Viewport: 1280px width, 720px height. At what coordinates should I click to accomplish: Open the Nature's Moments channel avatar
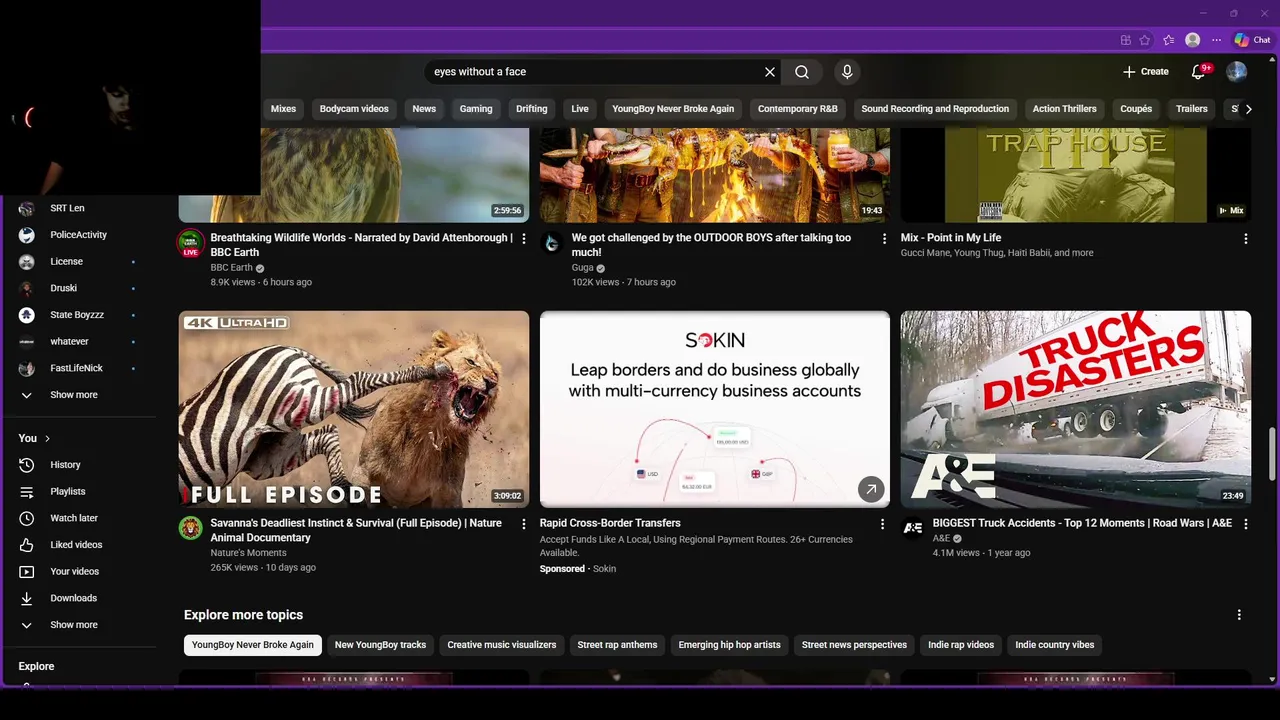191,528
